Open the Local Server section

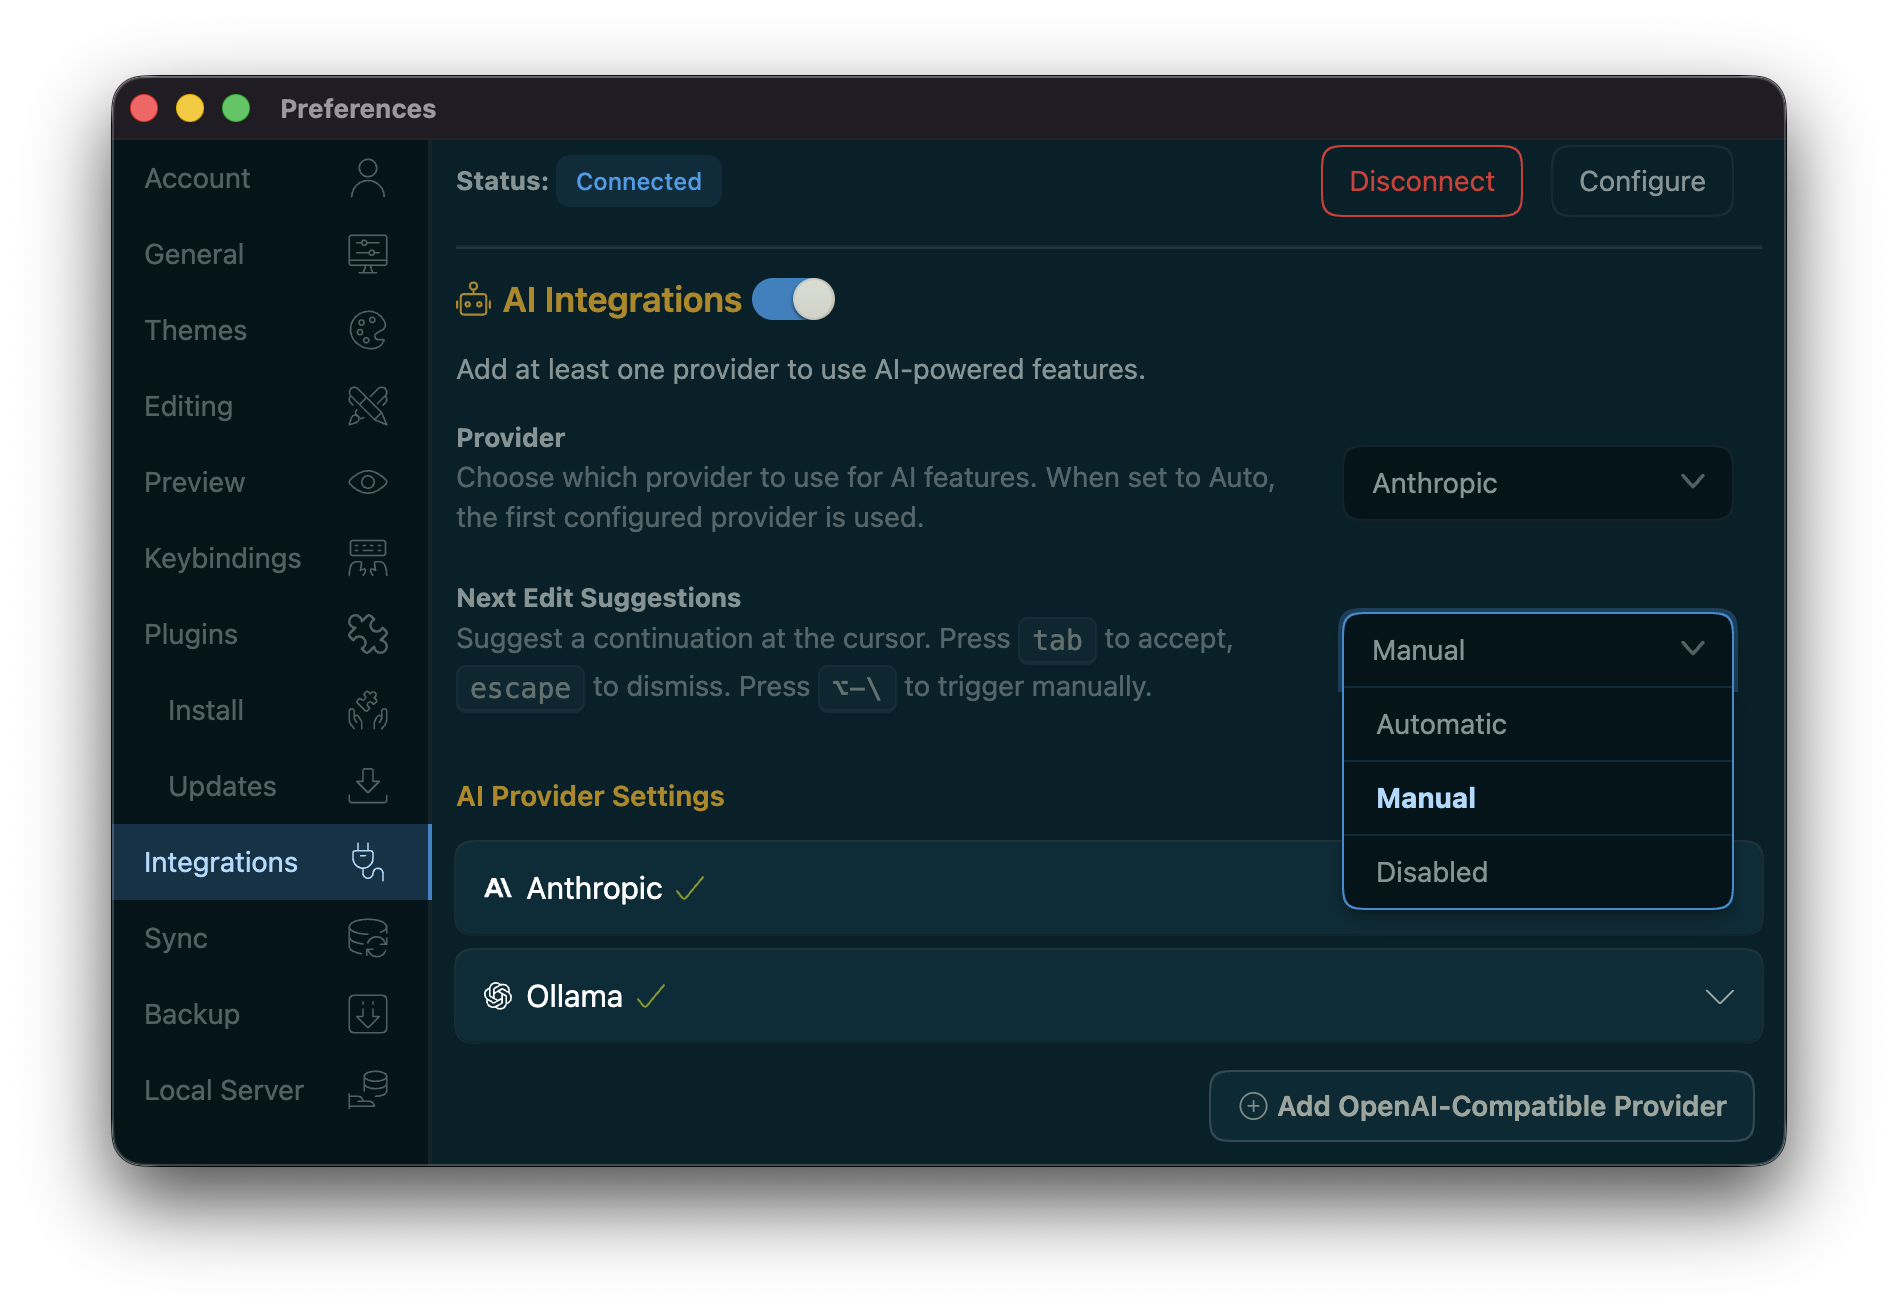pos(271,1090)
